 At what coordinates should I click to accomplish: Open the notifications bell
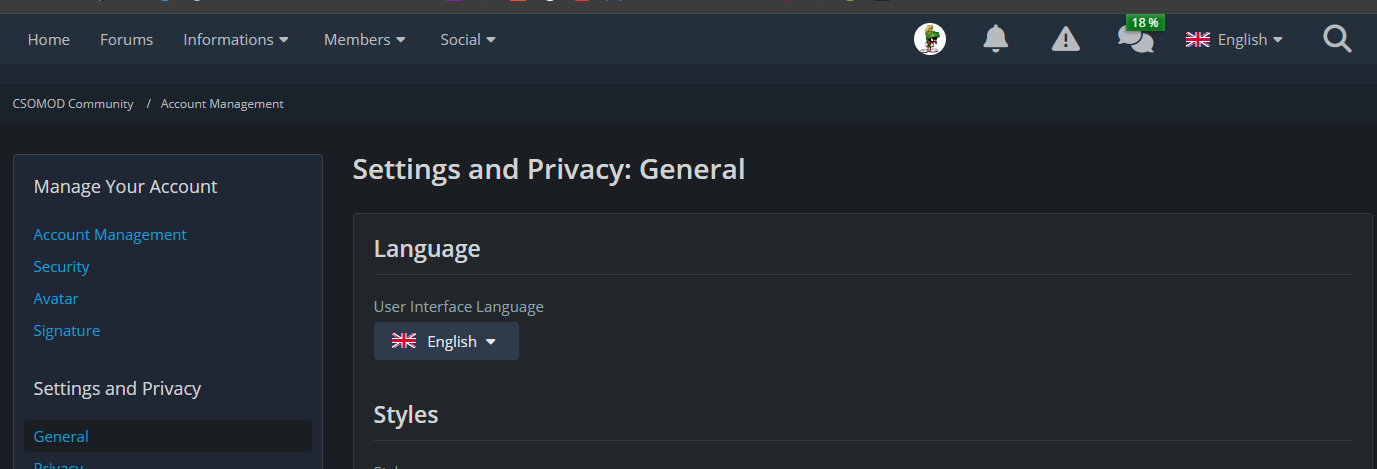click(x=995, y=40)
